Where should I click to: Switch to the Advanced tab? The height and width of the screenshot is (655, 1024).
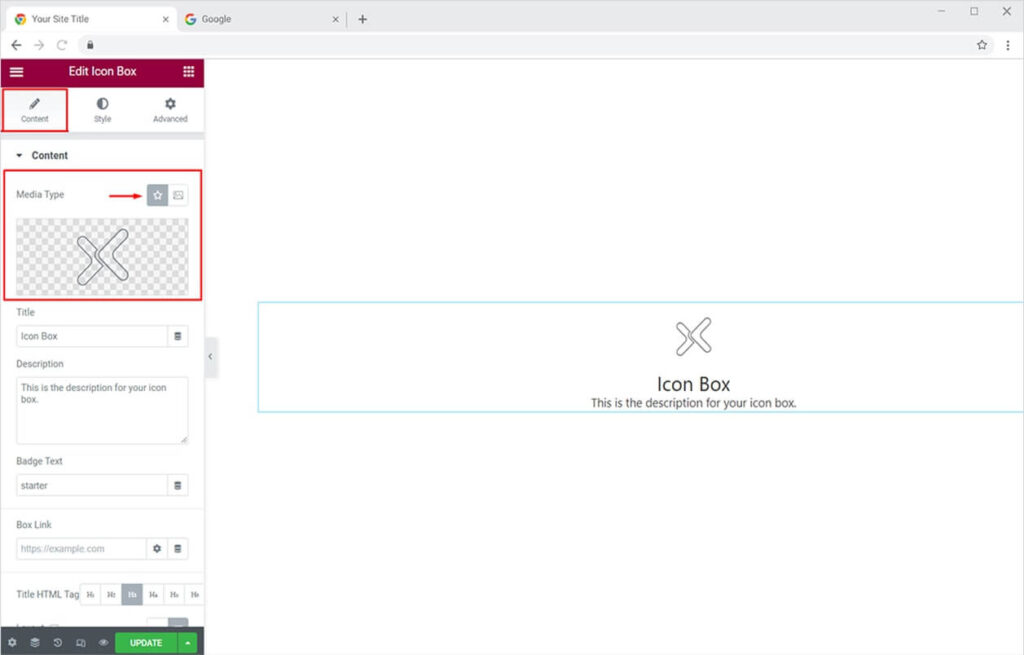(x=170, y=110)
